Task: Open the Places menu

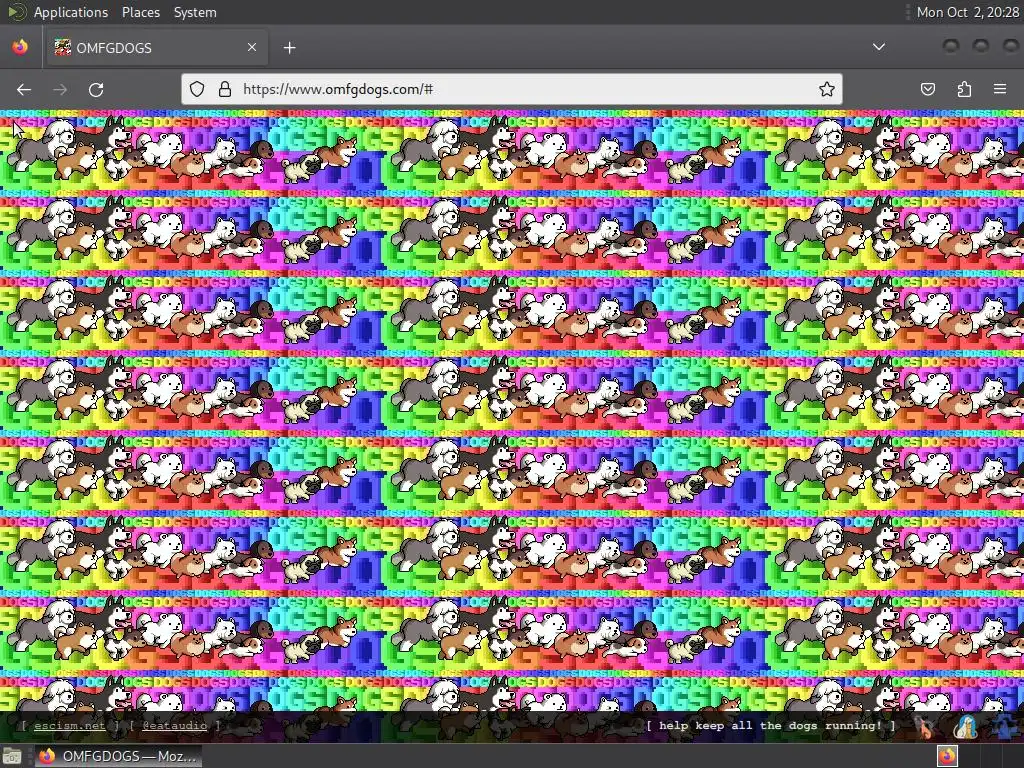Action: pyautogui.click(x=140, y=12)
